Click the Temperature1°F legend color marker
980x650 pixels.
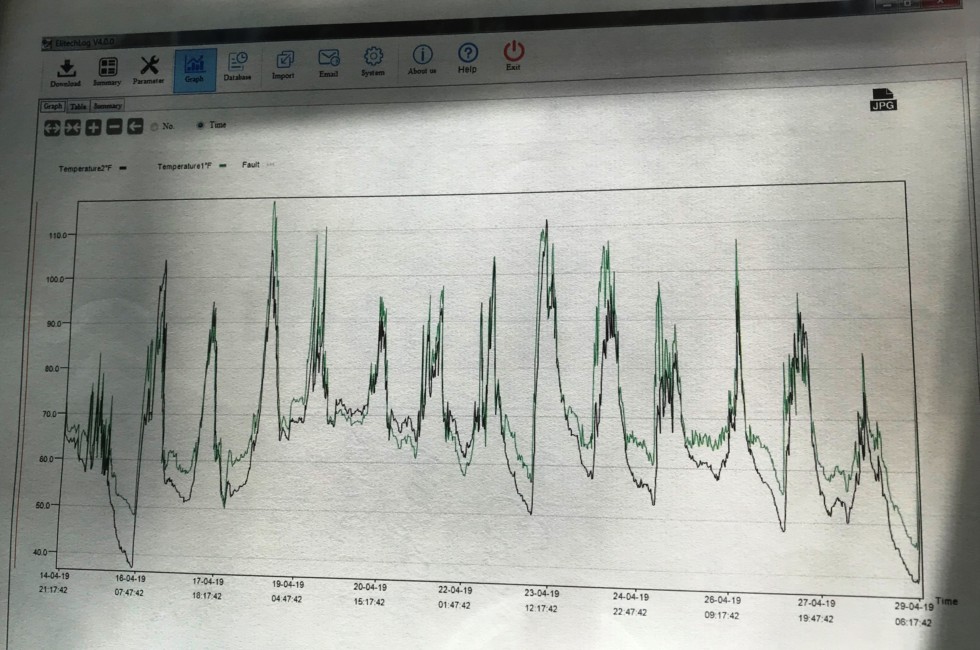coord(222,166)
